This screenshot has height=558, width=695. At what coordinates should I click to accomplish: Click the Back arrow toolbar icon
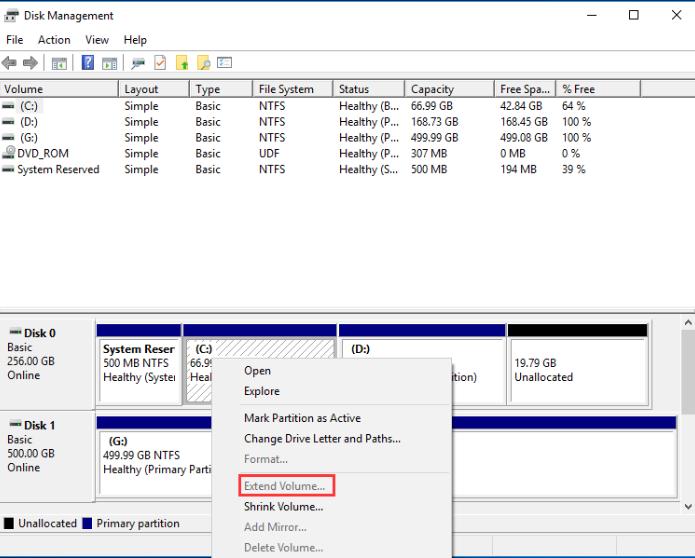pyautogui.click(x=9, y=63)
